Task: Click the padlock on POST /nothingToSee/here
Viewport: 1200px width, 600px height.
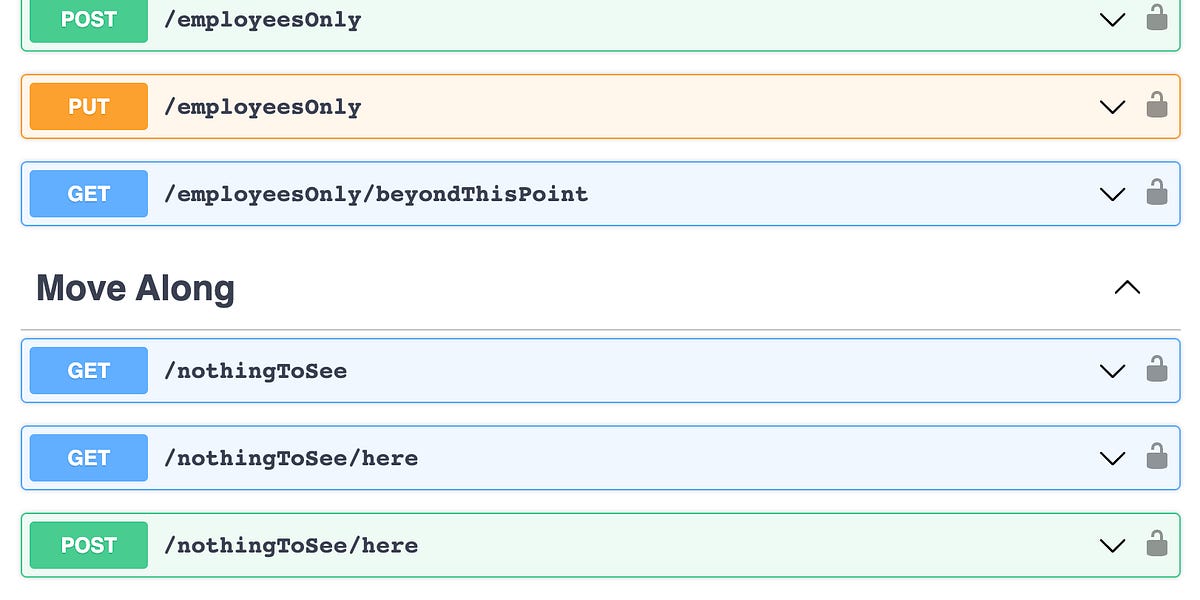Action: [x=1156, y=545]
